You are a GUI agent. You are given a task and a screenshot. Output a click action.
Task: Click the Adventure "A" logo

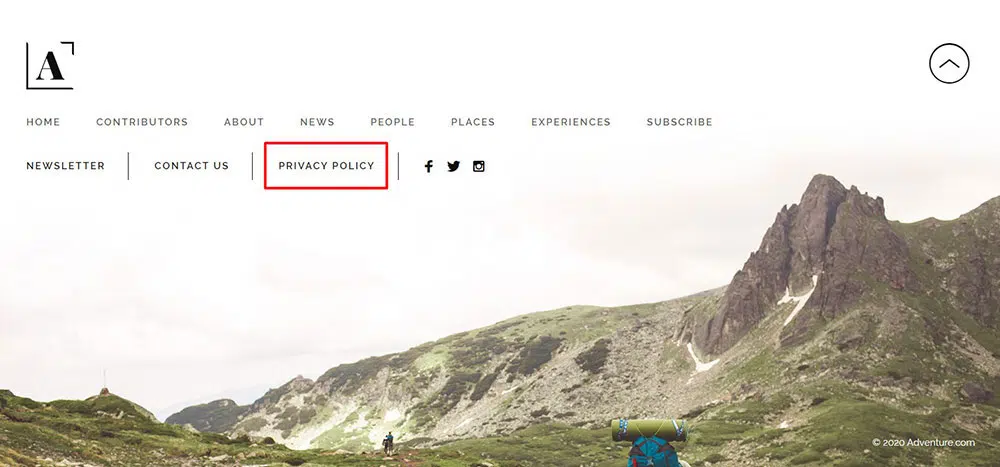(50, 66)
